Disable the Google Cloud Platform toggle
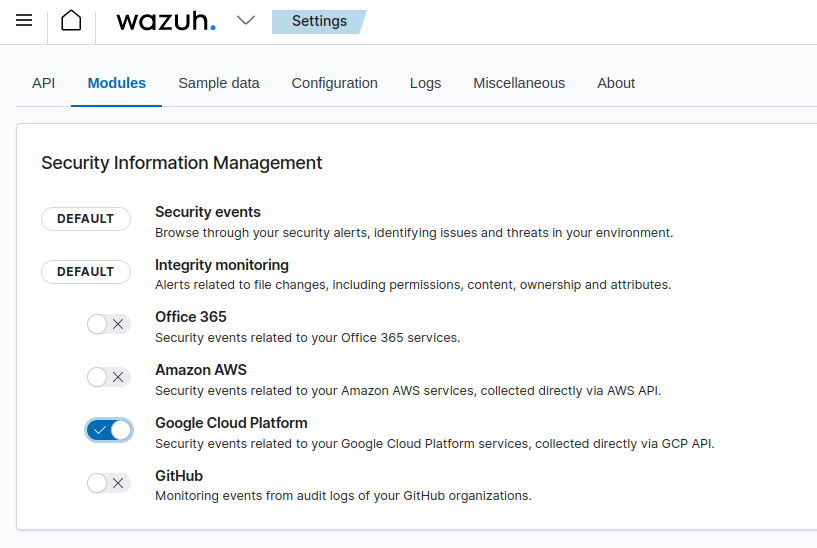This screenshot has height=548, width=817. 109,430
